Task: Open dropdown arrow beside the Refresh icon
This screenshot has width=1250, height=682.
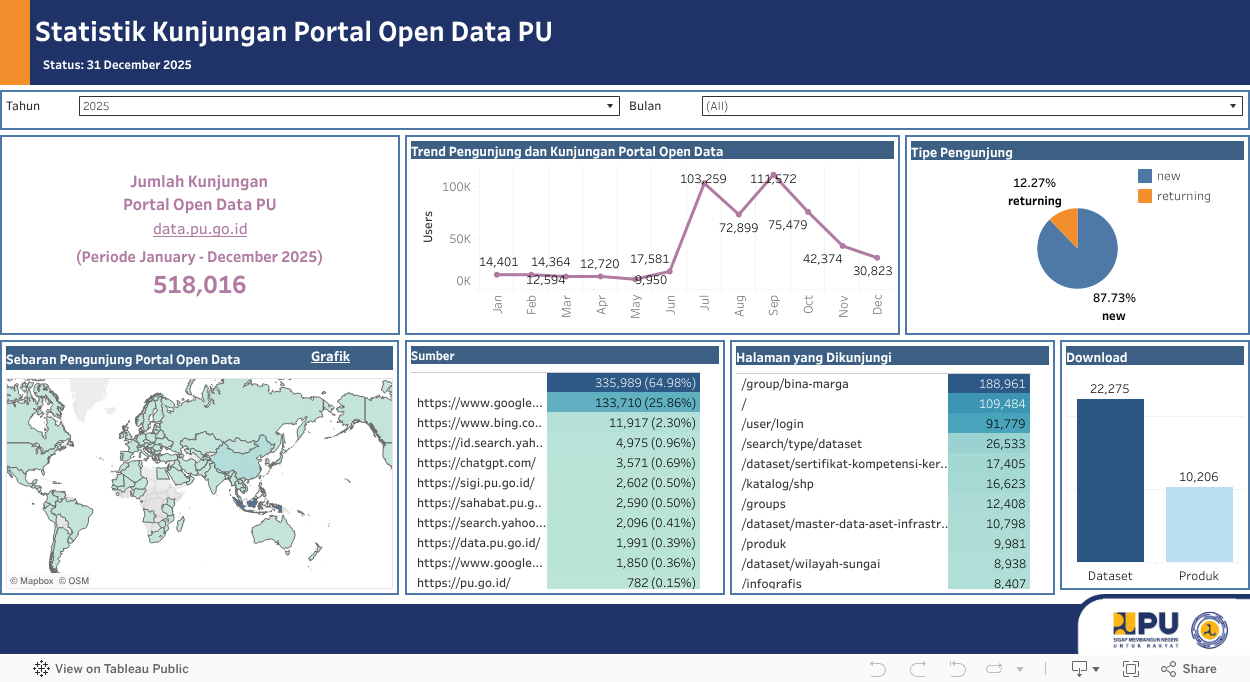Action: click(1019, 669)
